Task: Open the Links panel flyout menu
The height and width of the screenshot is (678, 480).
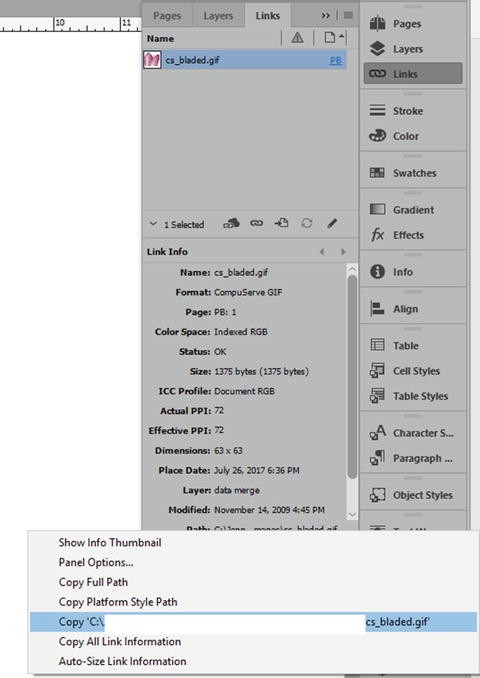Action: tap(348, 16)
